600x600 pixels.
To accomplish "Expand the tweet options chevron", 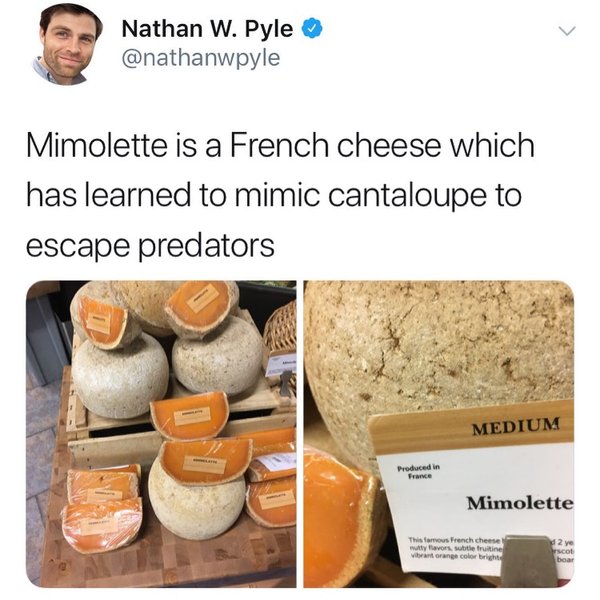I will 567,31.
